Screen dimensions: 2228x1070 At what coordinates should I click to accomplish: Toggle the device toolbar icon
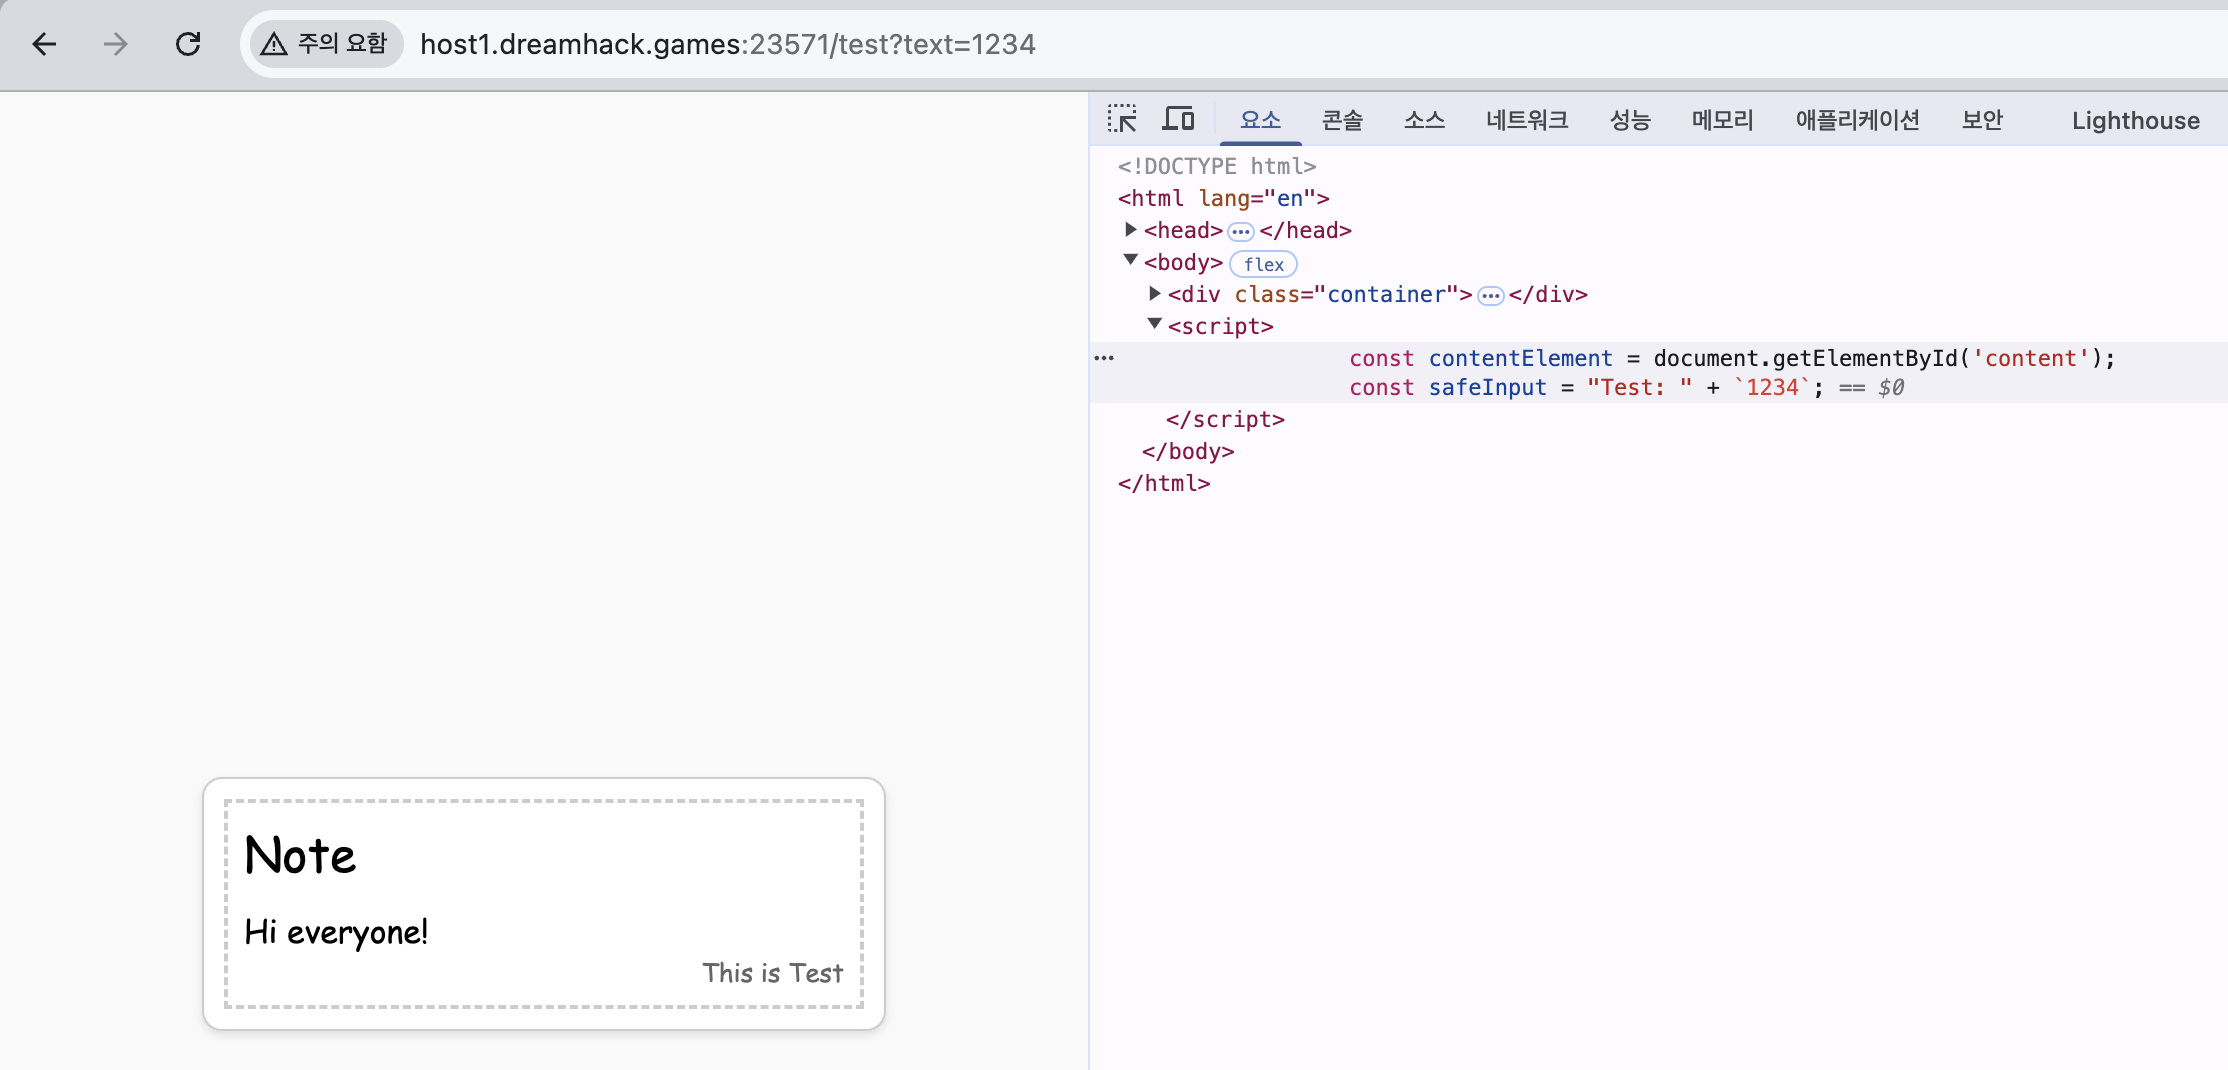coord(1178,119)
